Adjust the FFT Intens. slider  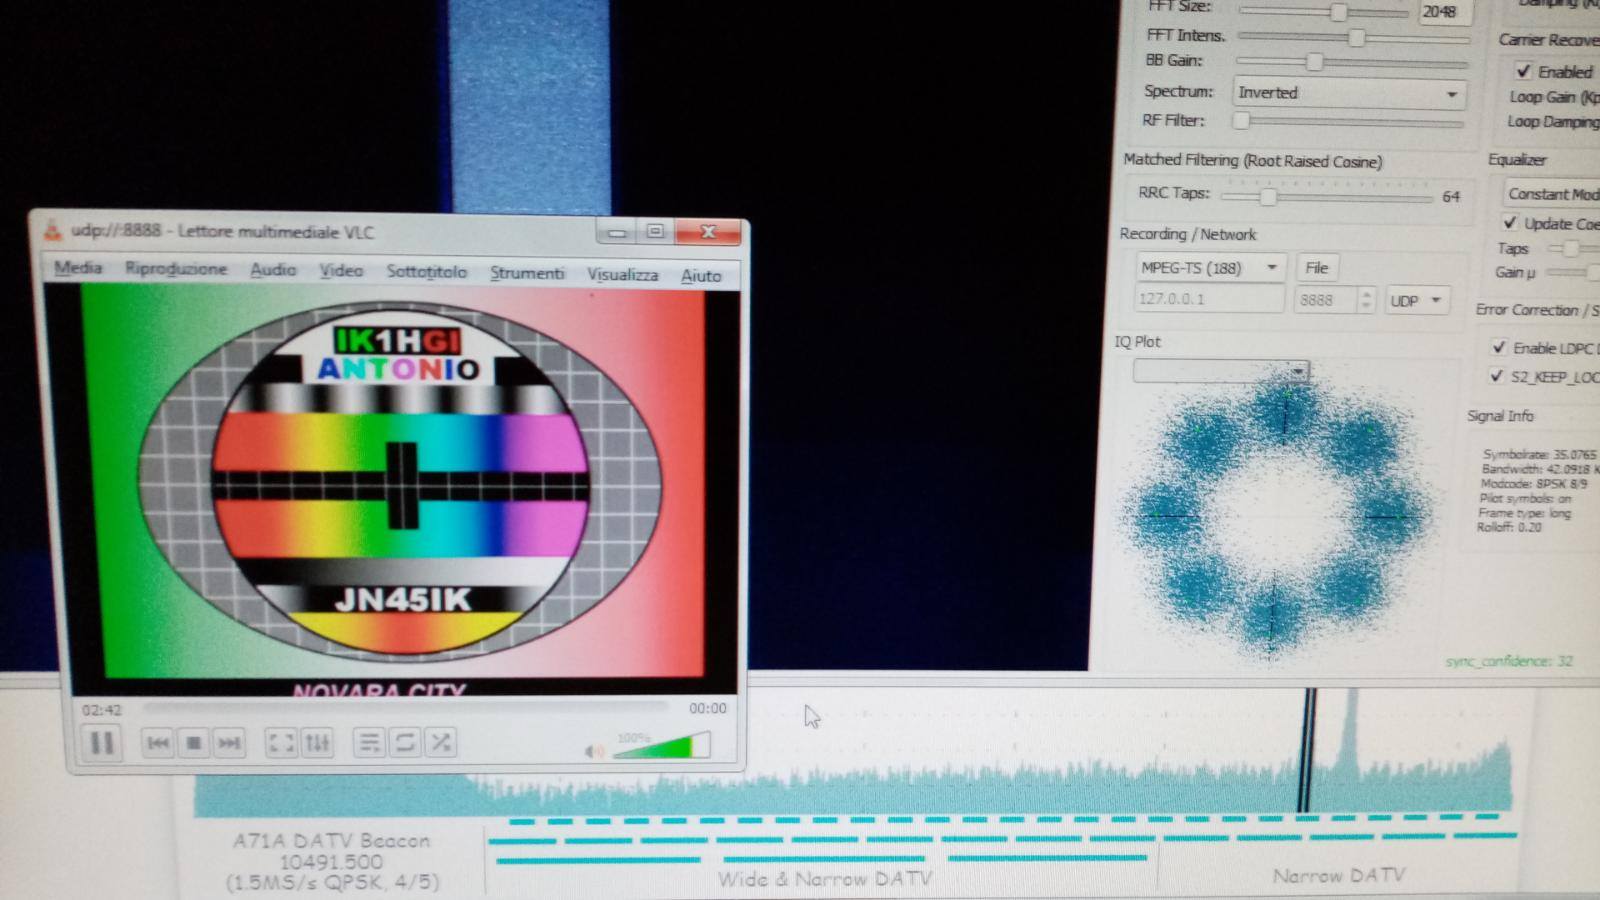click(1354, 38)
